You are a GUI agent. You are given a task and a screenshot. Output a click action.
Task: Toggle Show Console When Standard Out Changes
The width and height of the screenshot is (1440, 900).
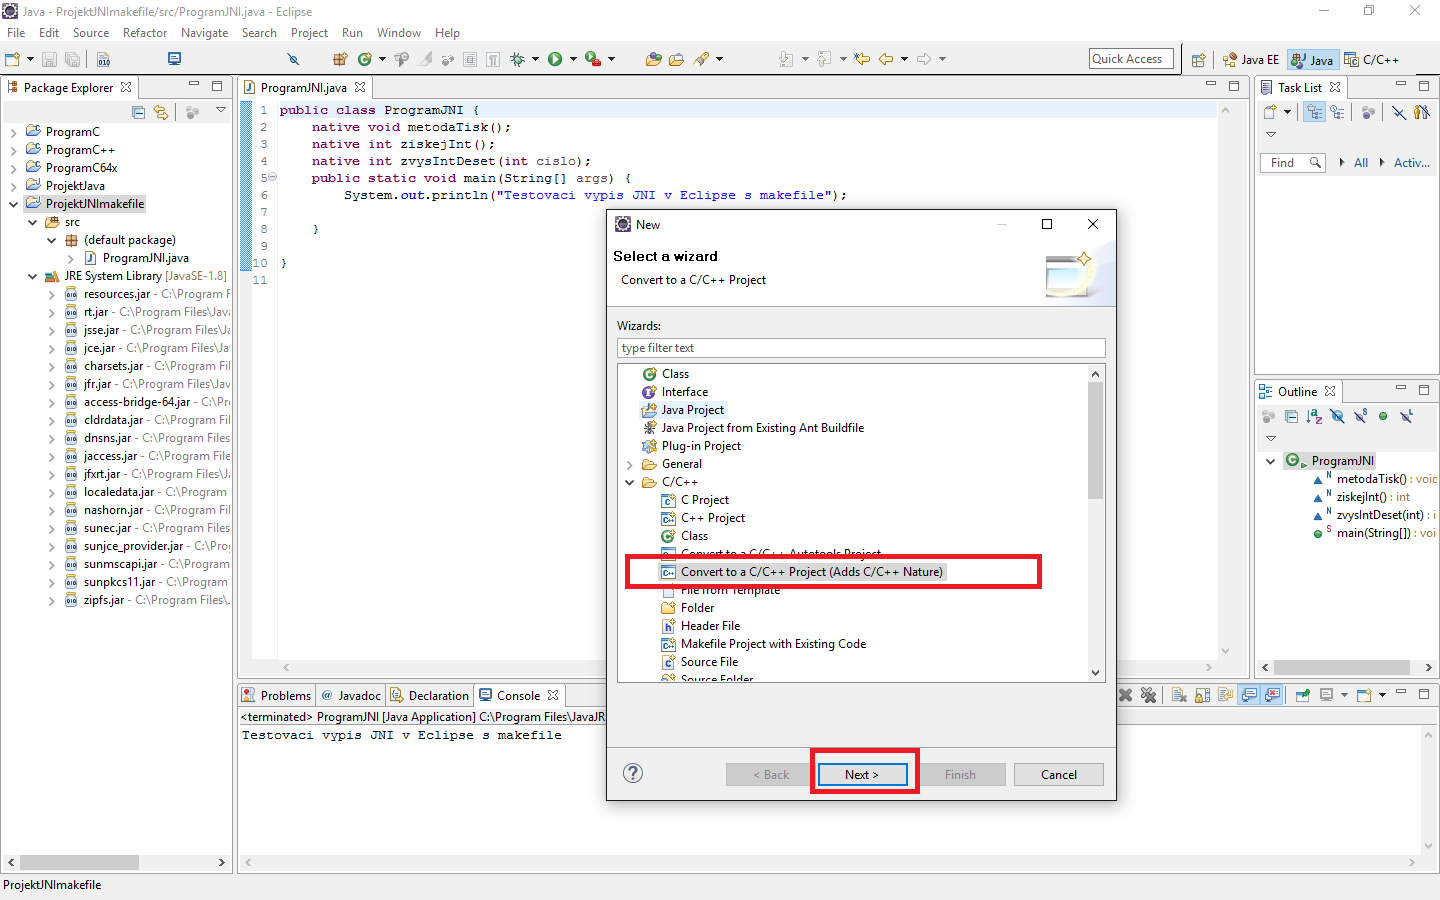coord(1249,694)
